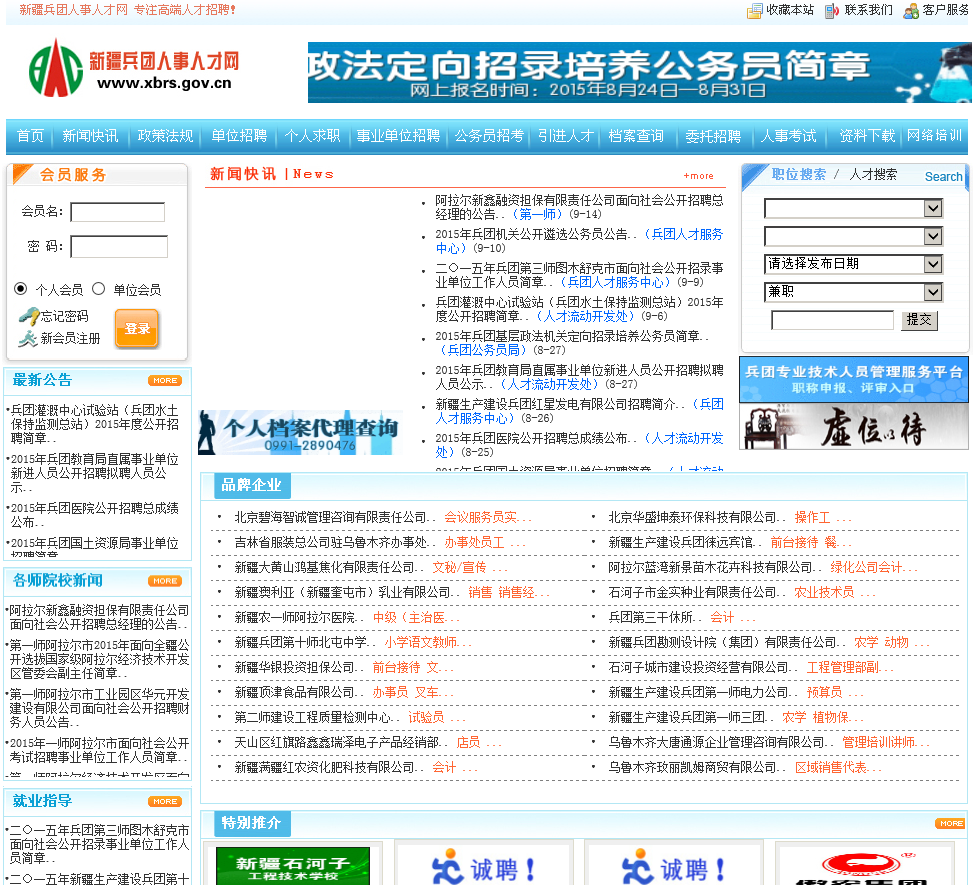Open the 特别推介 MORE badge
This screenshot has width=974, height=885.
pos(950,823)
